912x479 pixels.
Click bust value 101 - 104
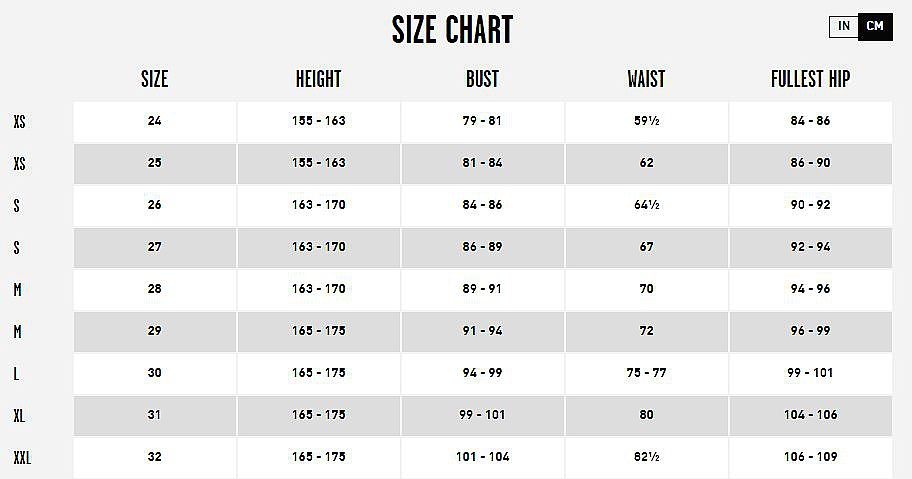click(482, 457)
